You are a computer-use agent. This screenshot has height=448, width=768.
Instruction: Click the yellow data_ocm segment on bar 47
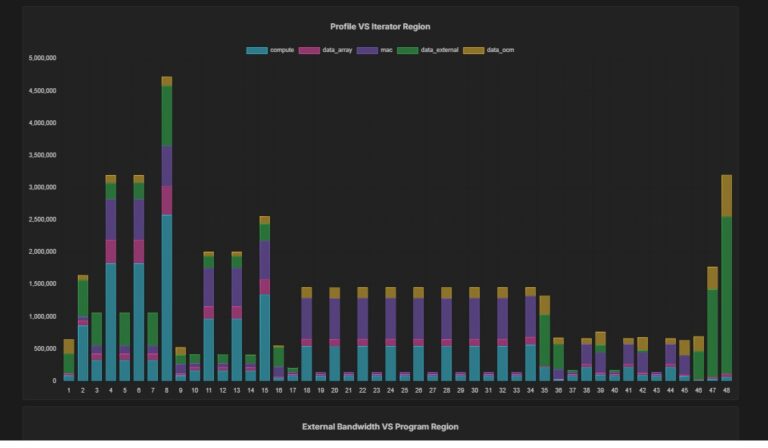pos(712,278)
